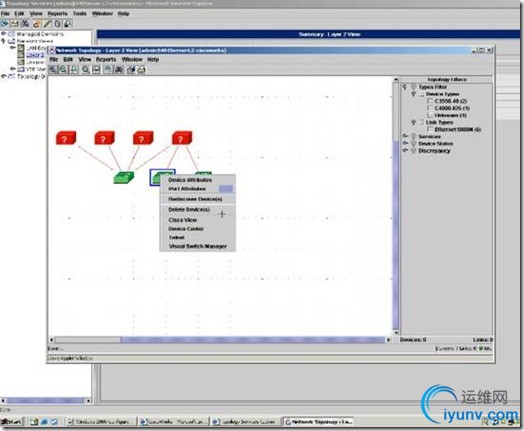Click binoculars icon in main window toolbar

point(25,24)
